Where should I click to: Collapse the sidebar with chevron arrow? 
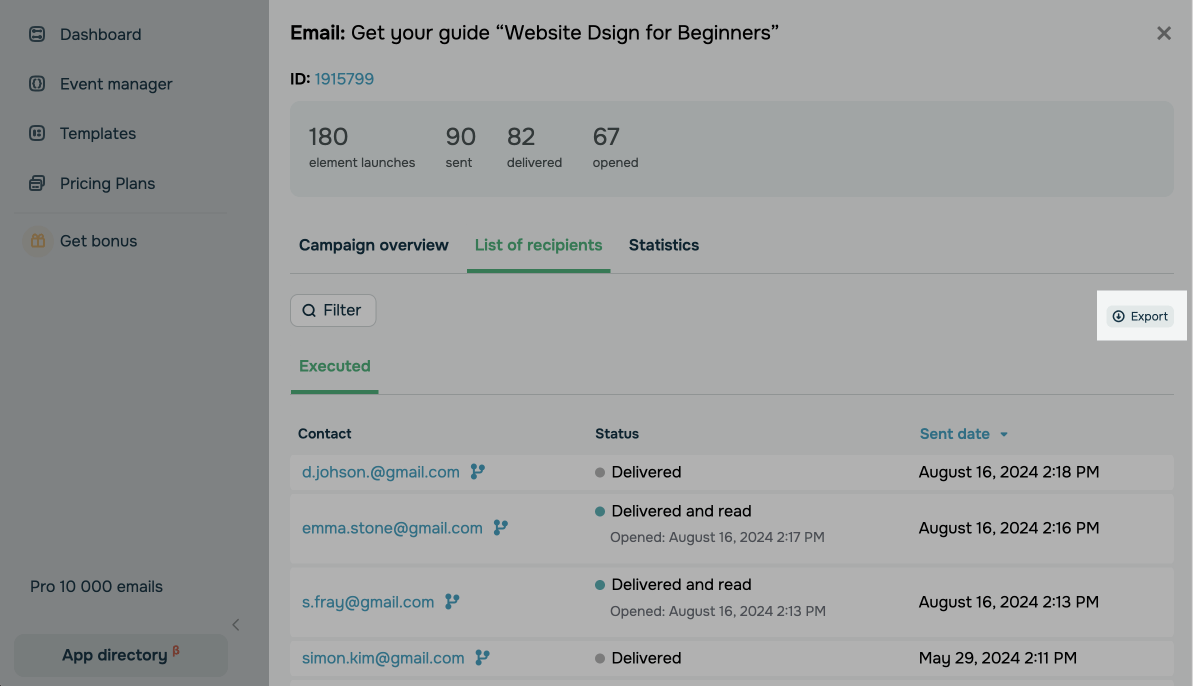(x=236, y=625)
